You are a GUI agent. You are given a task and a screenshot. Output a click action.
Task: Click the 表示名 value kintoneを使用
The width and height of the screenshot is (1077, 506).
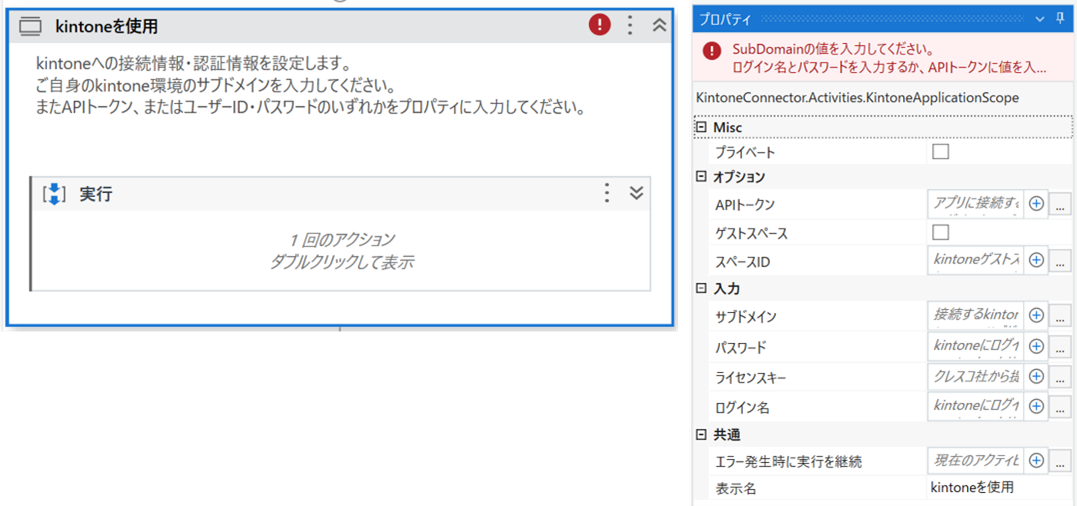[x=971, y=488]
